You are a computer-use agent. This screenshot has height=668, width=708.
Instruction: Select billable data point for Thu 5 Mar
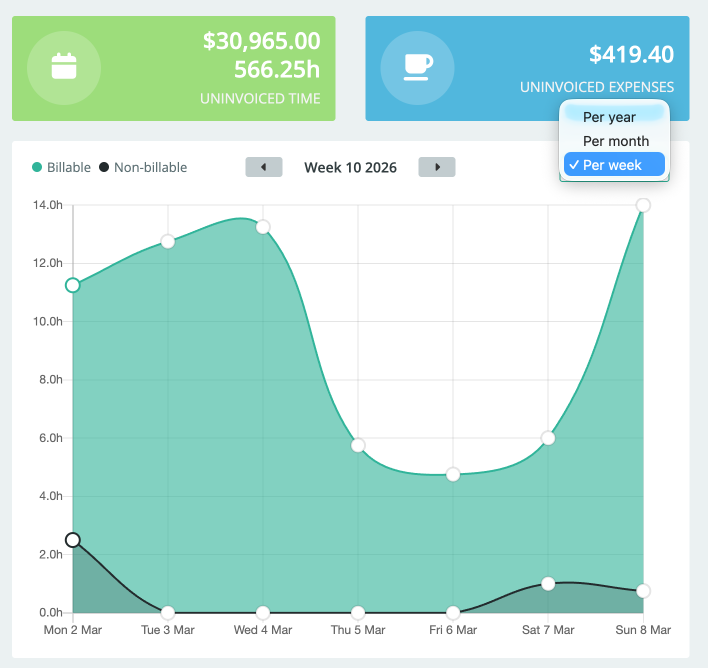358,445
